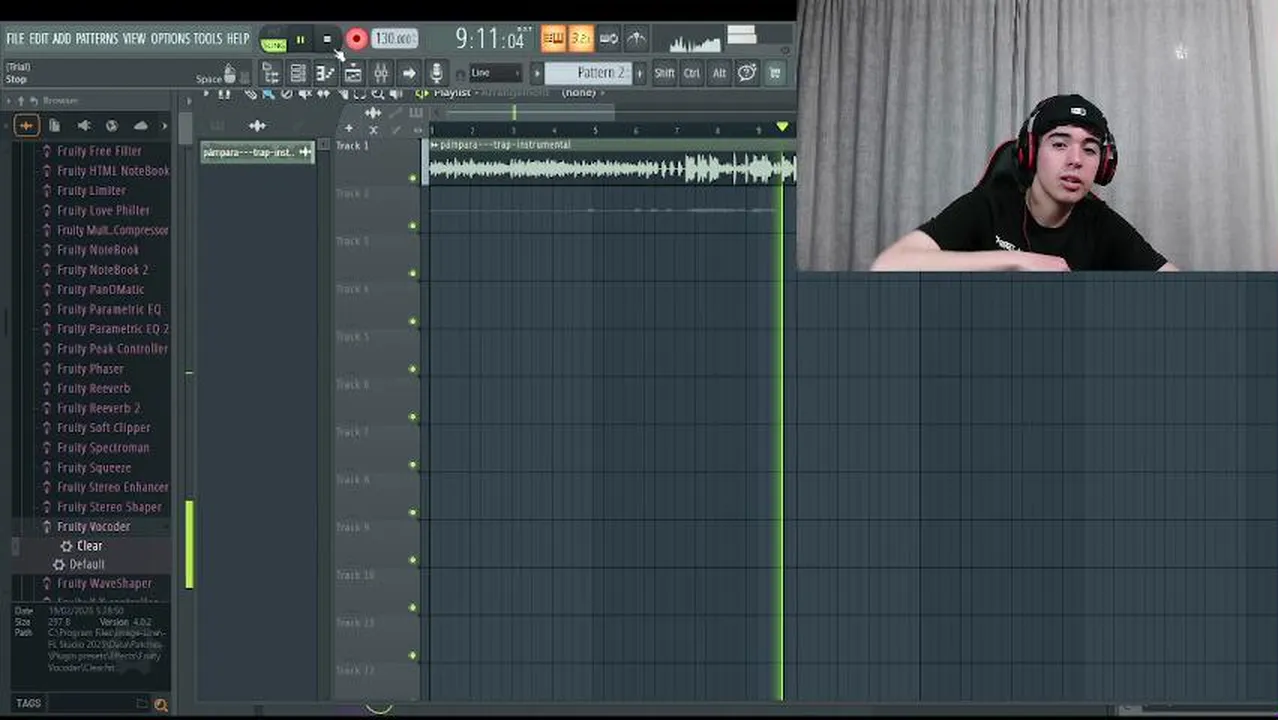Image resolution: width=1278 pixels, height=720 pixels.
Task: Stop playback with the stop button
Action: click(326, 40)
